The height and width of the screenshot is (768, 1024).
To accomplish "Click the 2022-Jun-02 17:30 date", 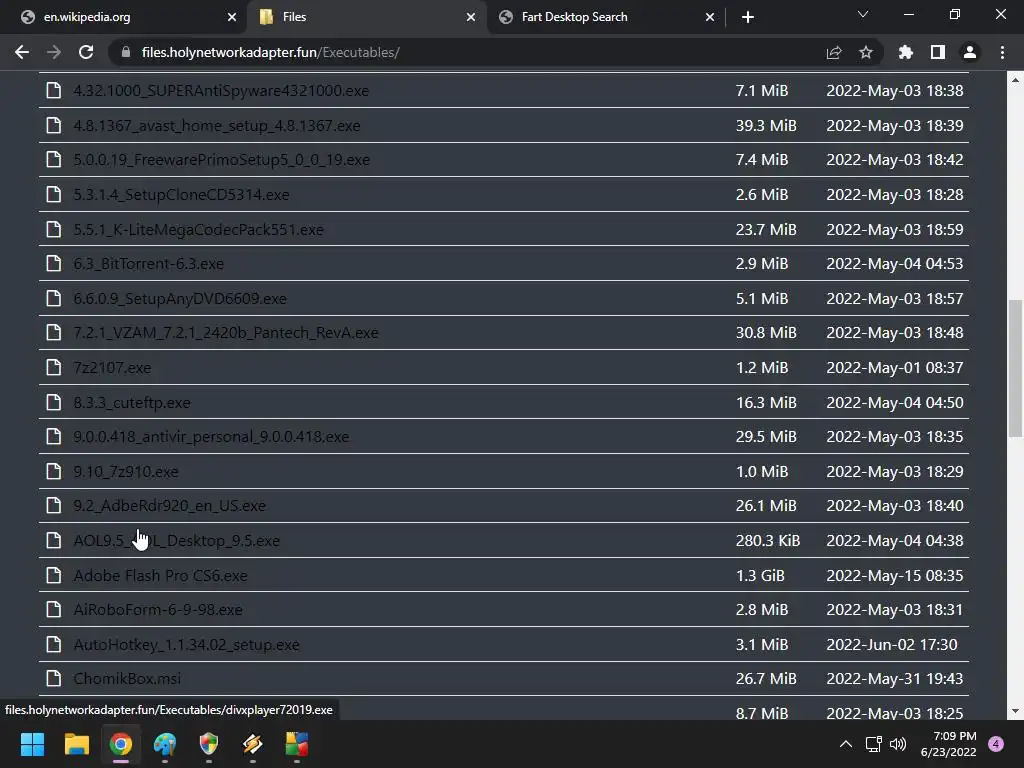I will click(x=892, y=645).
